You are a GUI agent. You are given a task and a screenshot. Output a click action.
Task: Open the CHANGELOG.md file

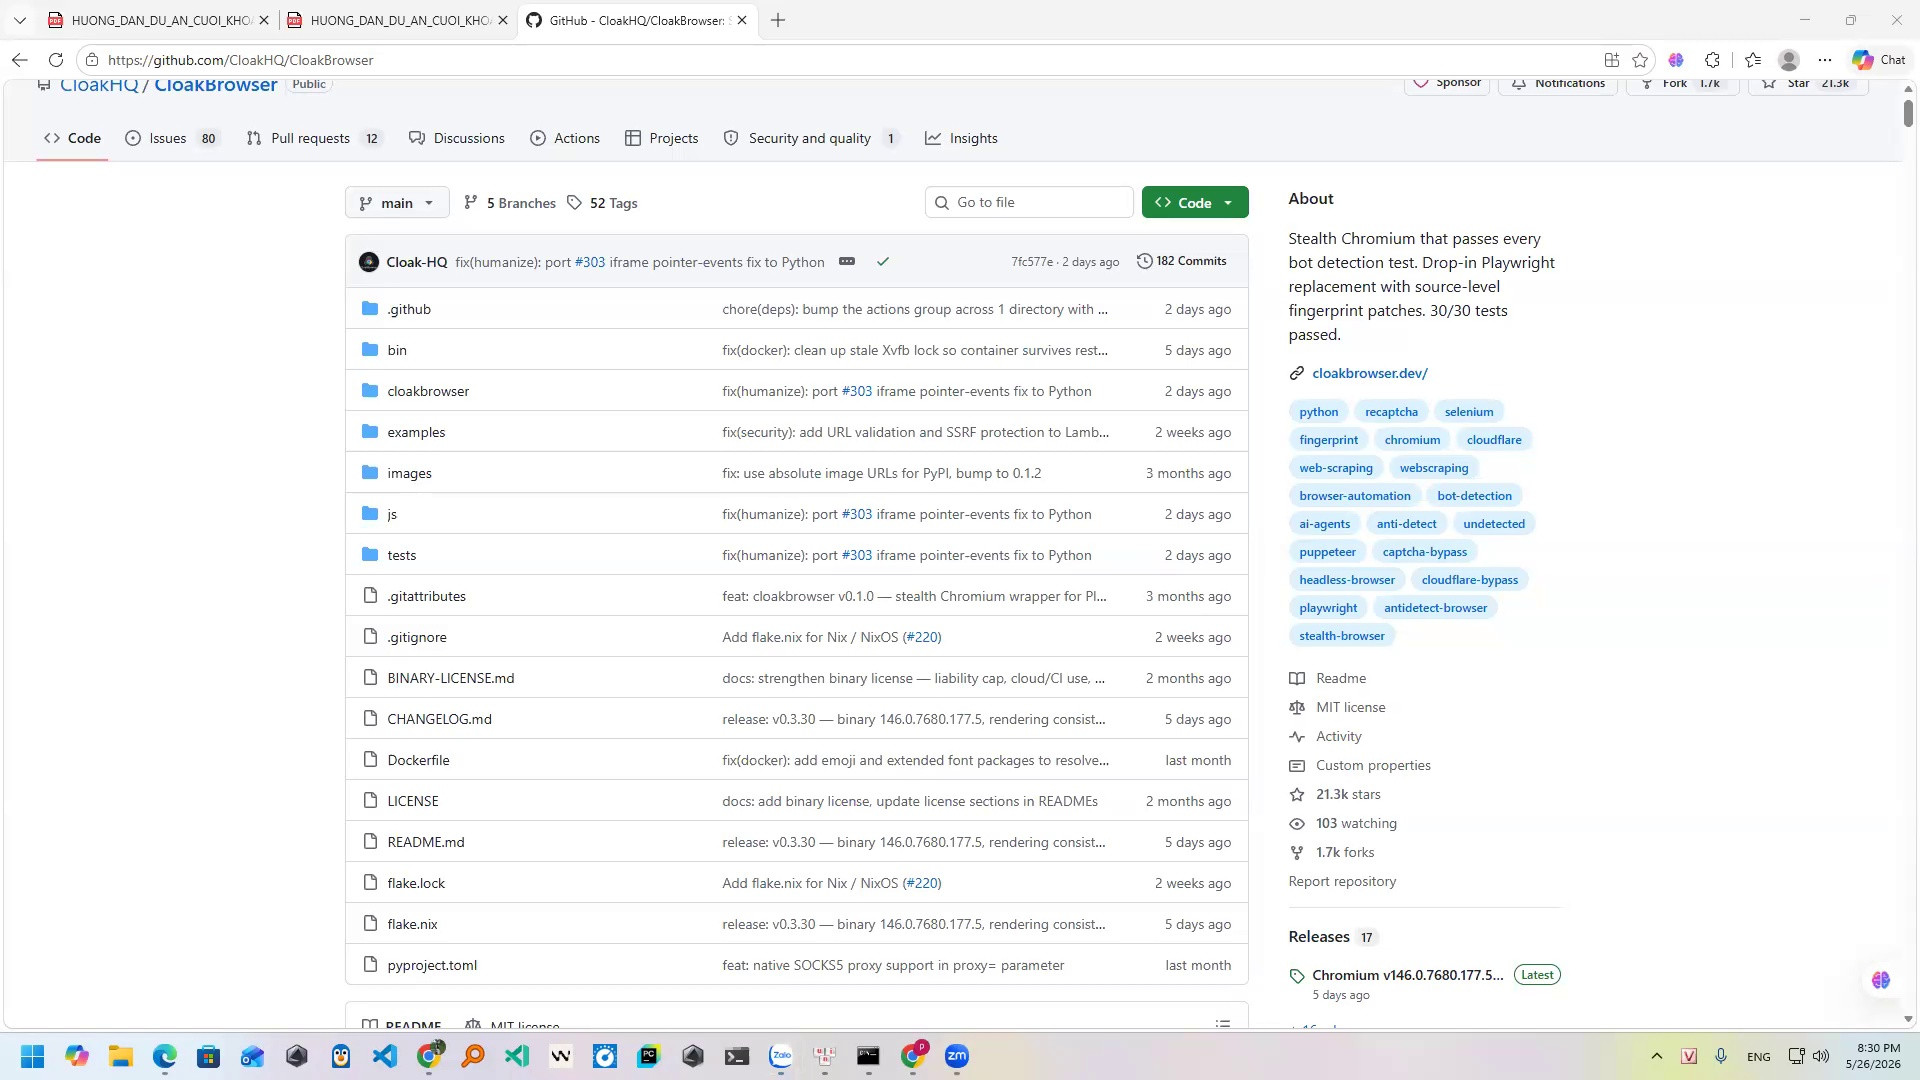439,719
